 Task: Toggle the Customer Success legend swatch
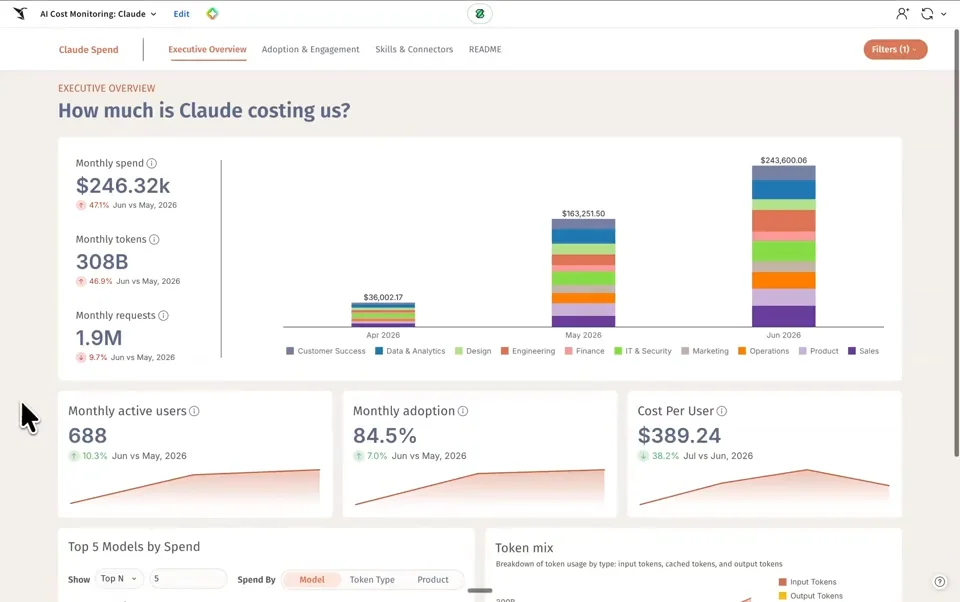tap(290, 351)
